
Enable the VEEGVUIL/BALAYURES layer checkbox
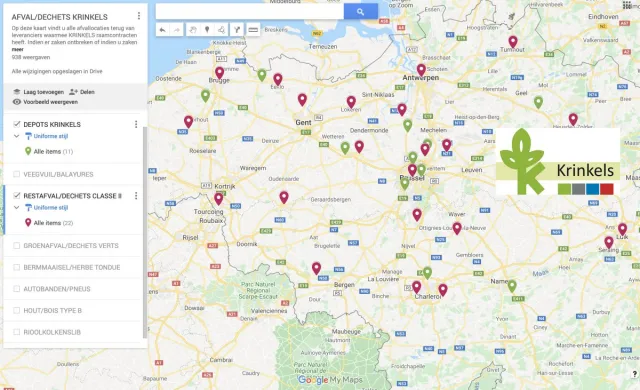17,174
